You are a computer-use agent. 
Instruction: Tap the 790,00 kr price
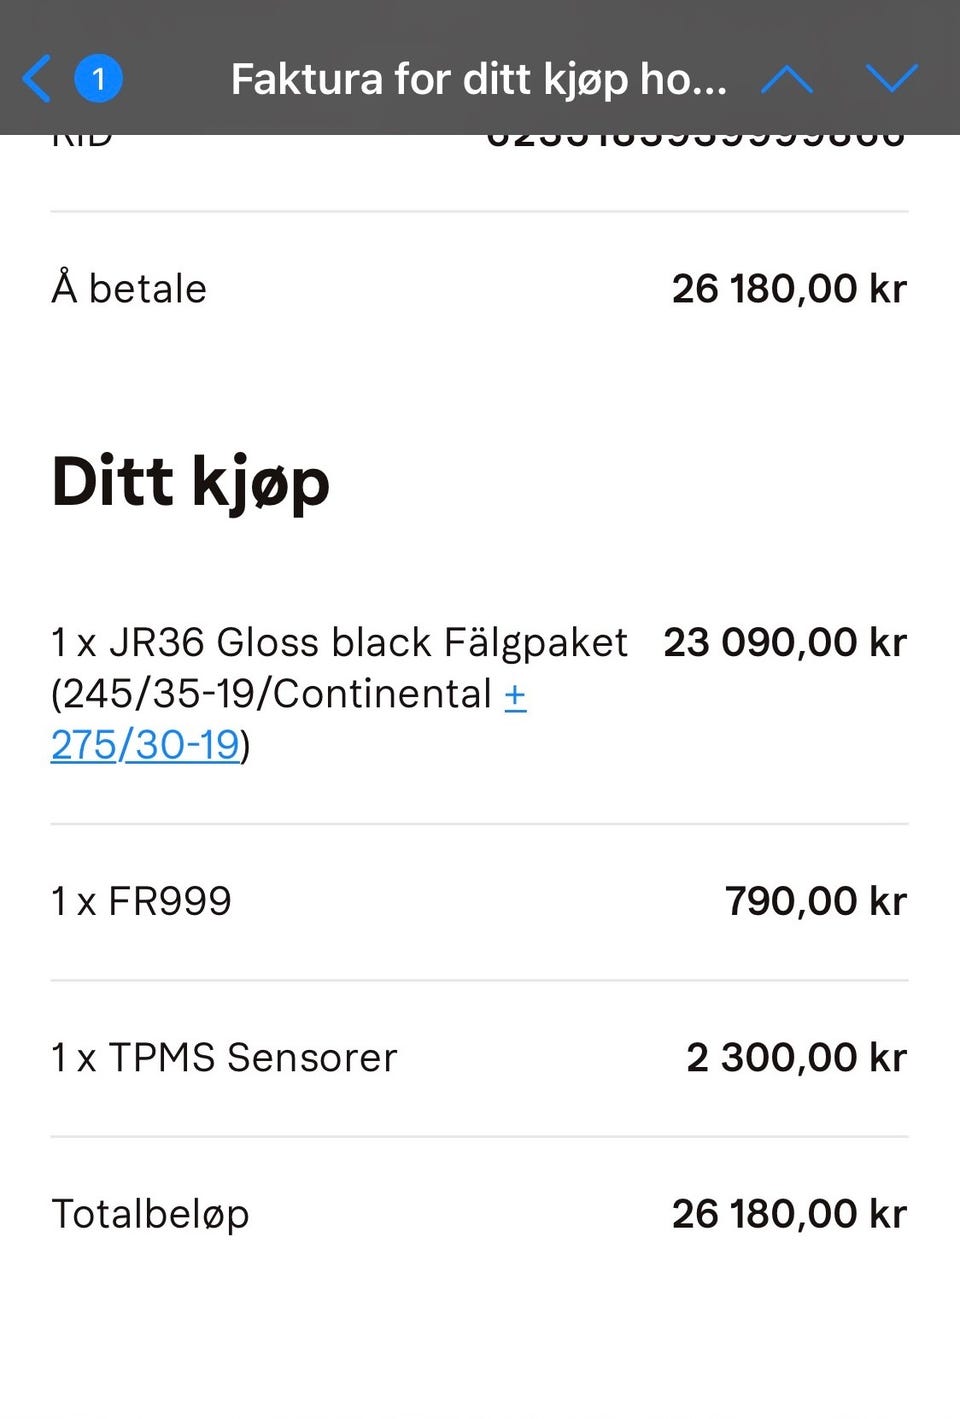coord(815,901)
